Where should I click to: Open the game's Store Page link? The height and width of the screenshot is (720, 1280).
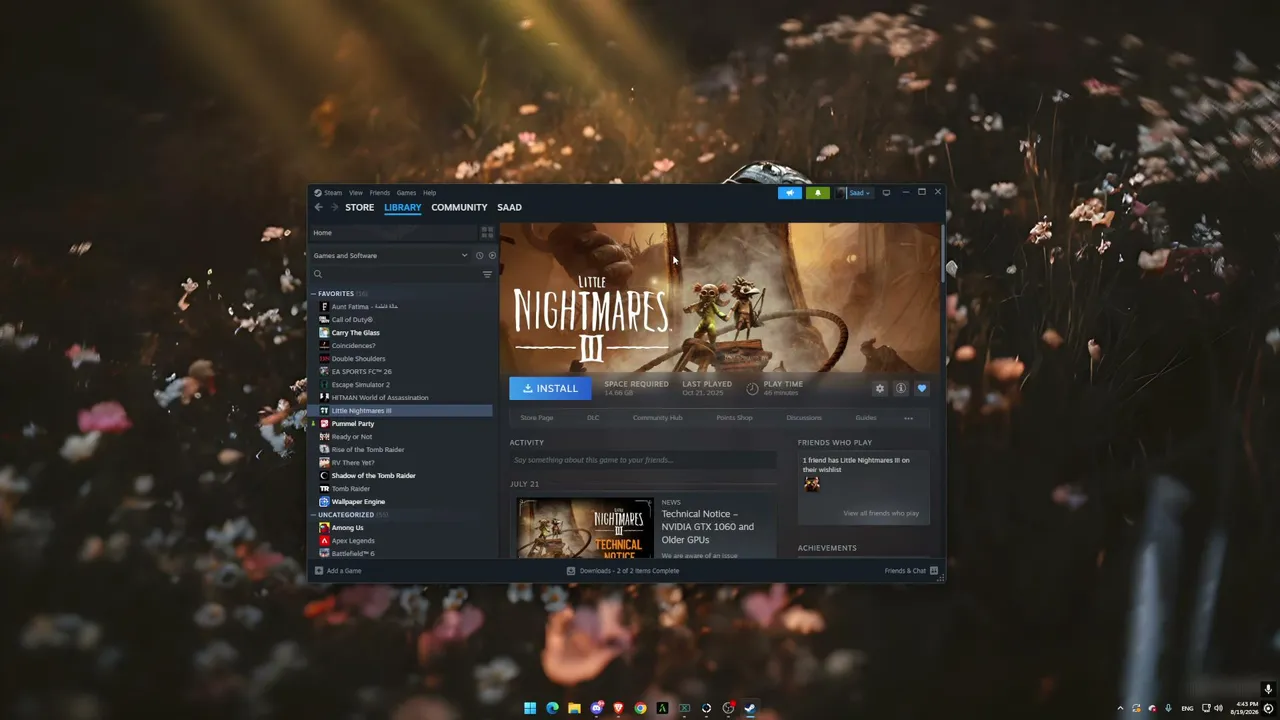(x=537, y=418)
